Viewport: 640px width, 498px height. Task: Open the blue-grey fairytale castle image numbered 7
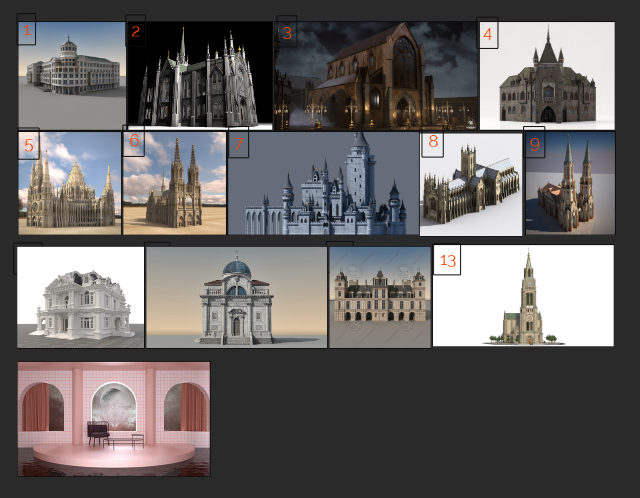click(323, 183)
